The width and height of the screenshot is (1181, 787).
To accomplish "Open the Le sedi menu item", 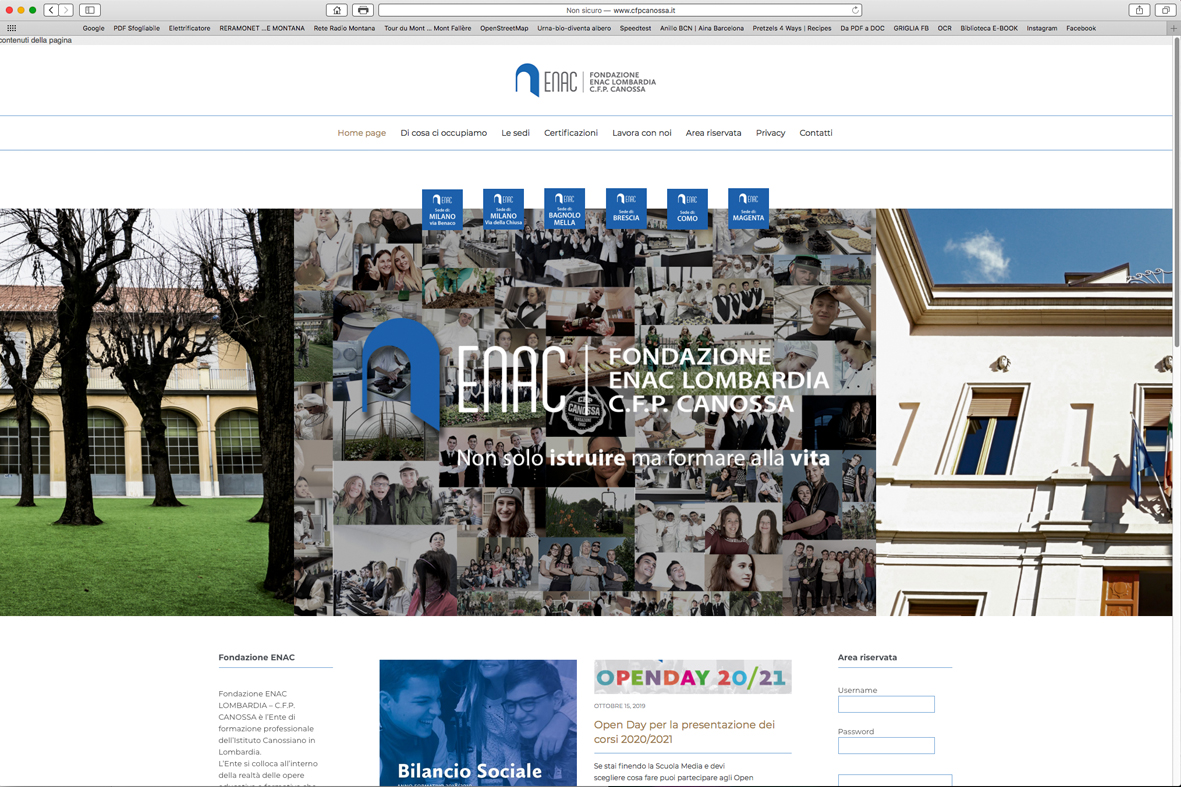I will tap(515, 133).
